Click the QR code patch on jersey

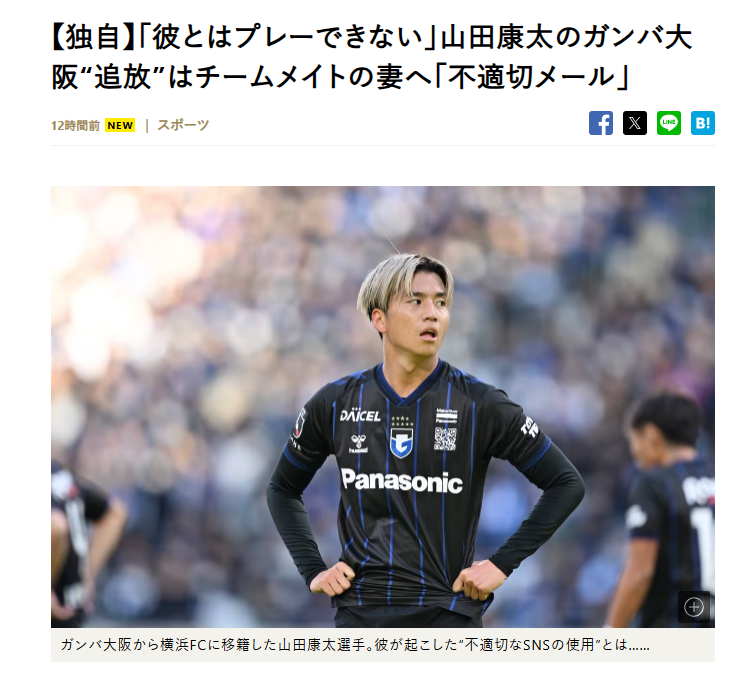pos(445,439)
